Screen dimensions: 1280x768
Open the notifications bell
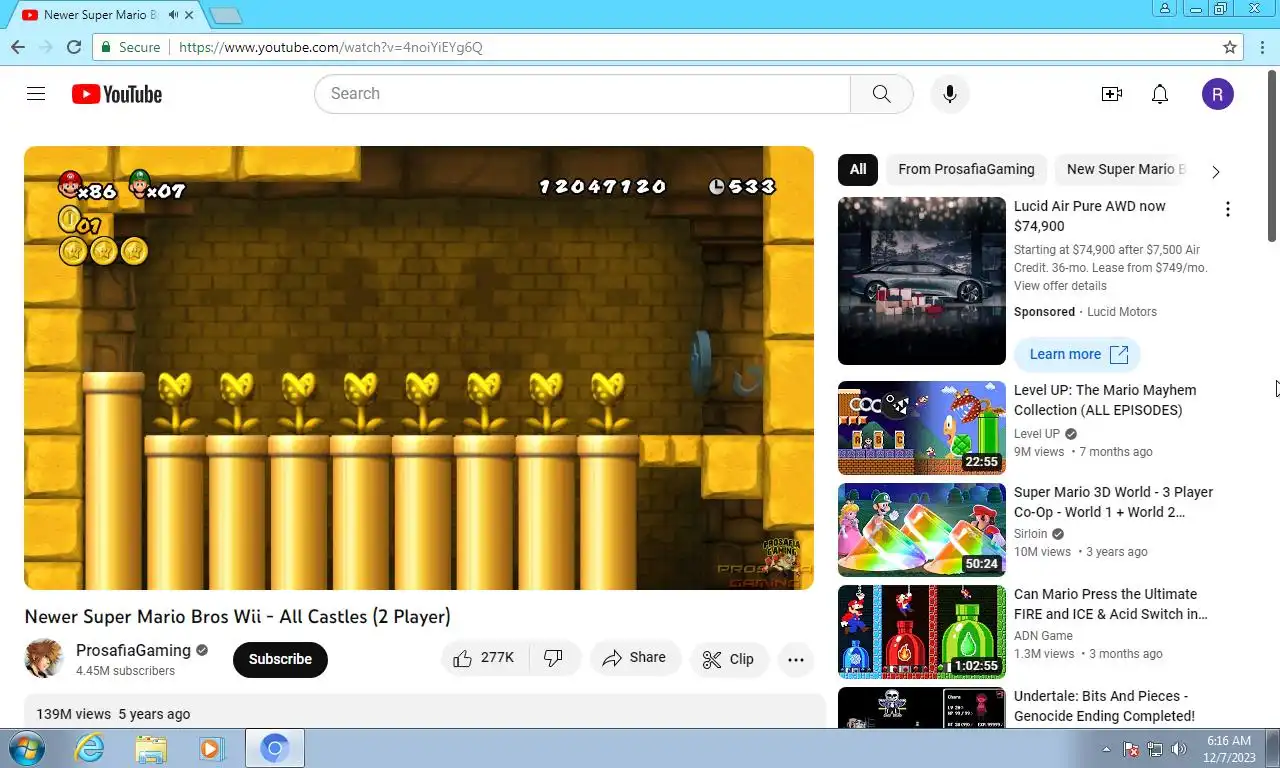pyautogui.click(x=1160, y=94)
